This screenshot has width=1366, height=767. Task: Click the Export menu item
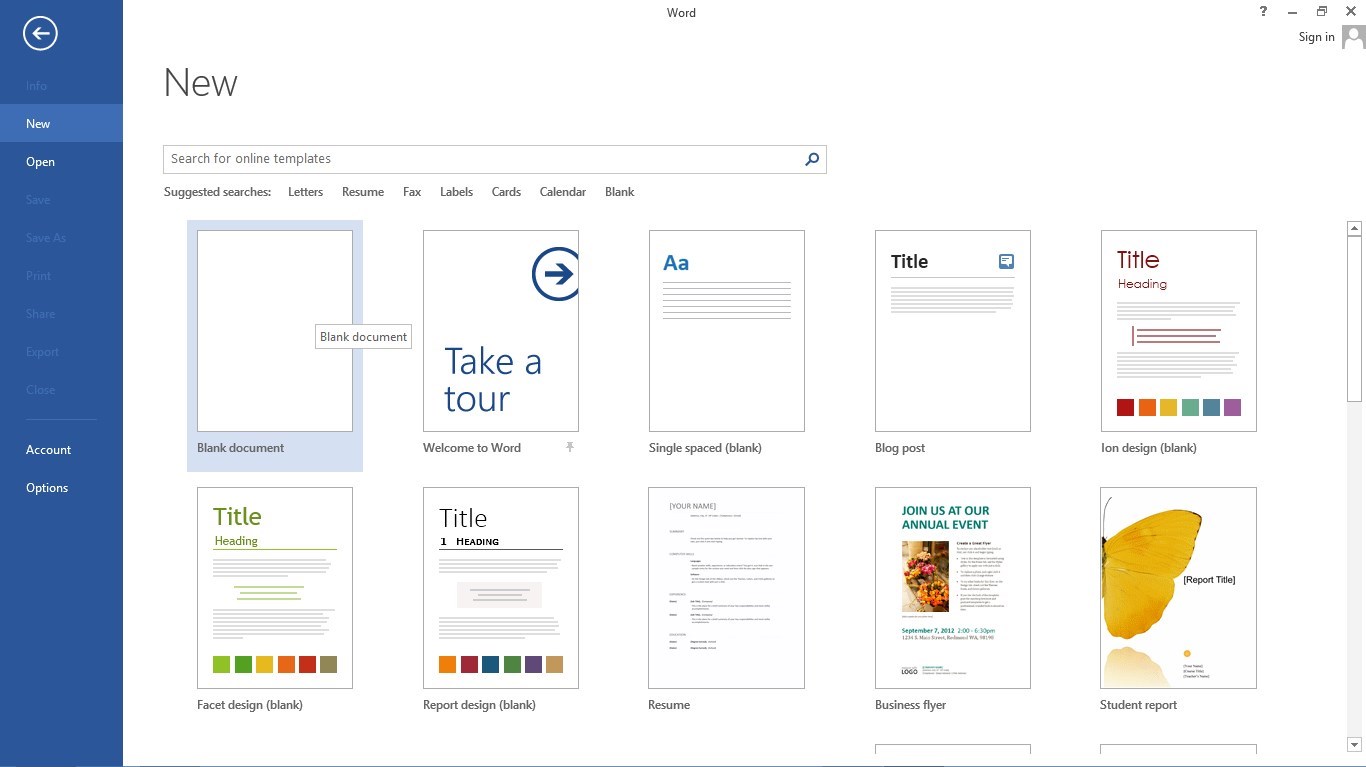click(x=61, y=352)
